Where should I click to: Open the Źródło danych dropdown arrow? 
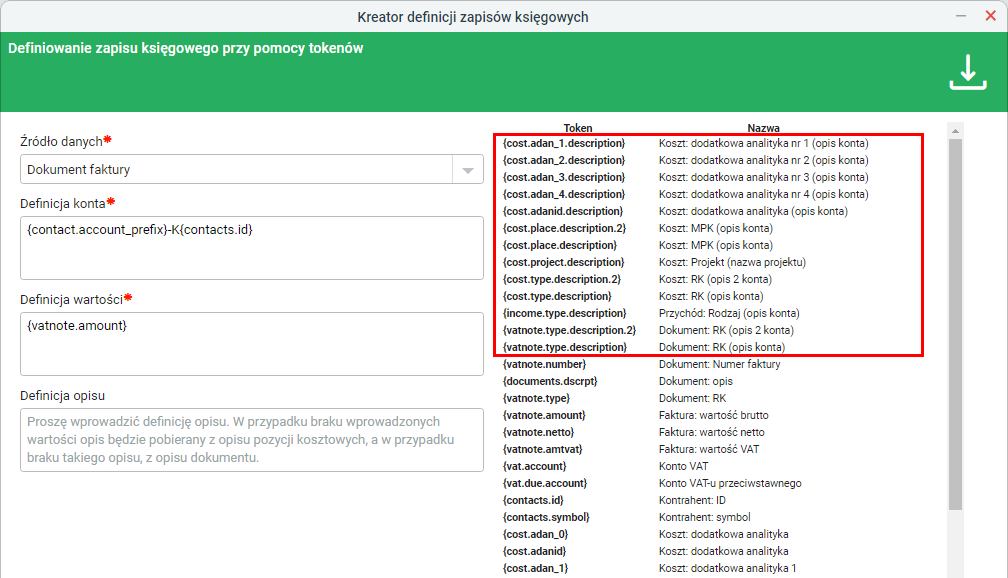tap(467, 170)
